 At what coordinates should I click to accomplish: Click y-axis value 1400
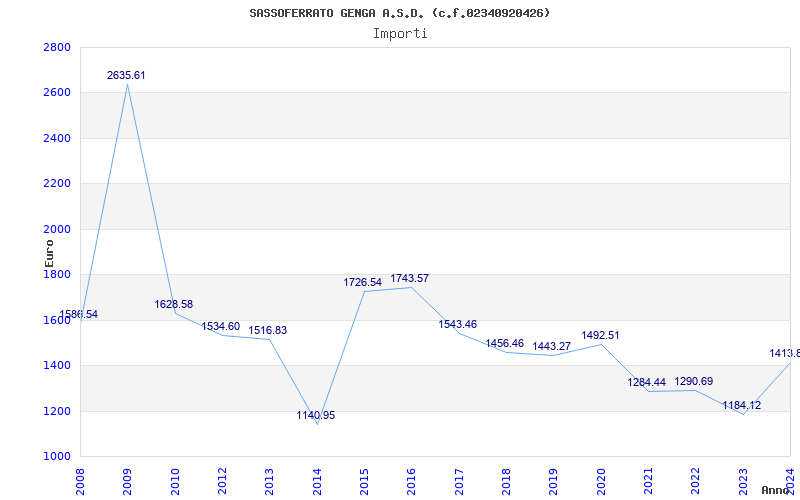(x=57, y=366)
